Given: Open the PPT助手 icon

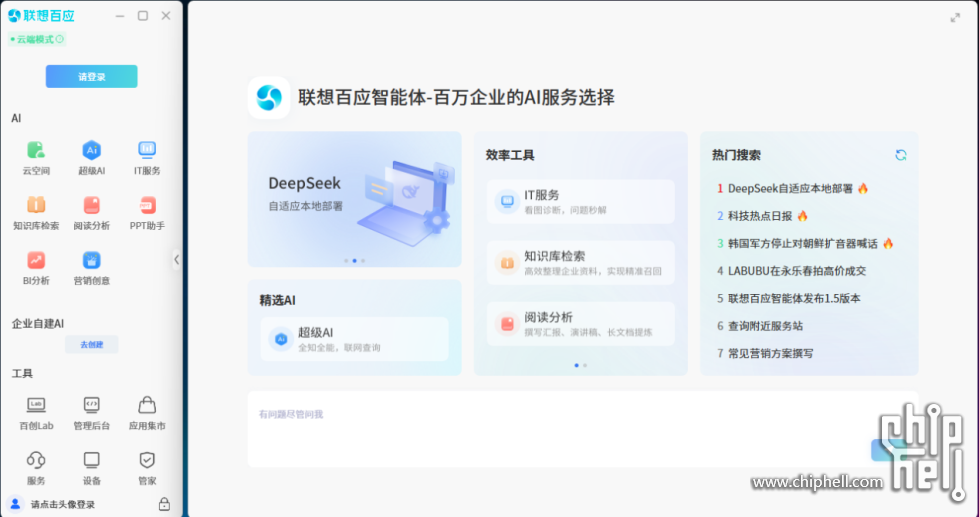Looking at the screenshot, I should 147,205.
